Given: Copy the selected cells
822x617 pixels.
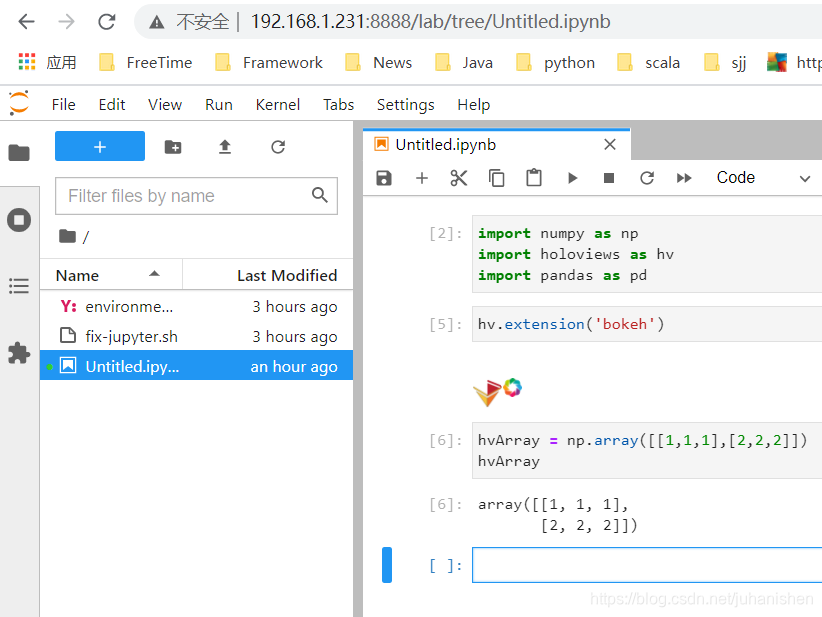Looking at the screenshot, I should [x=496, y=178].
